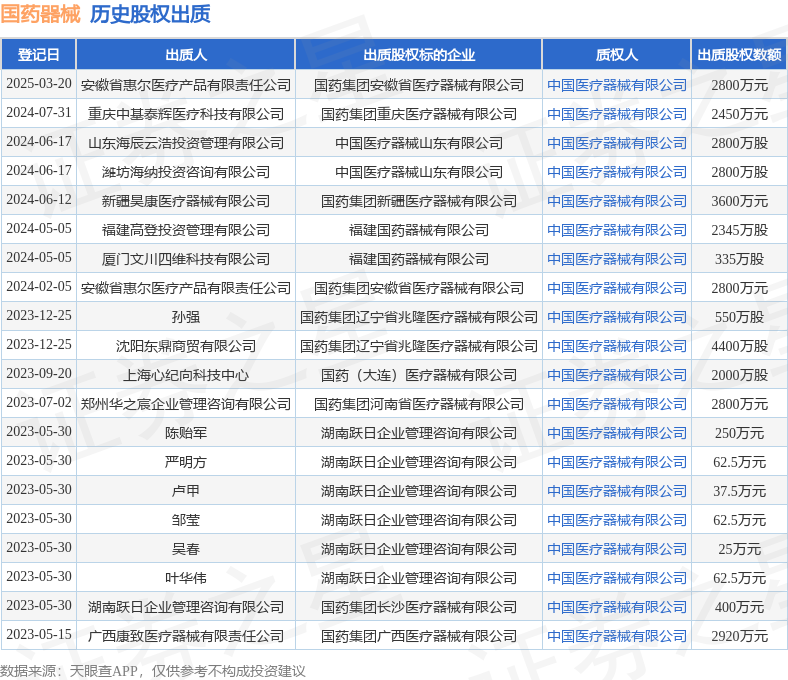The width and height of the screenshot is (788, 680).
Task: Click pledgor 重庆中基泰辉医疗科技有限公司
Action: pyautogui.click(x=186, y=114)
